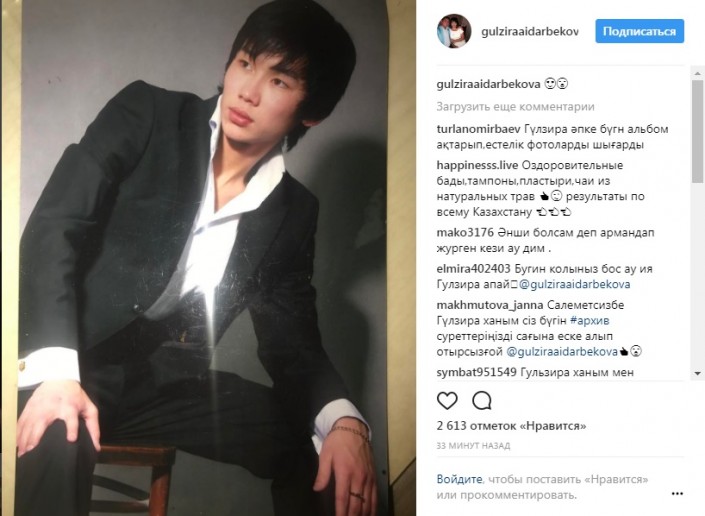Subscribe using the Подписаться button
Image resolution: width=705 pixels, height=516 pixels.
[x=639, y=31]
